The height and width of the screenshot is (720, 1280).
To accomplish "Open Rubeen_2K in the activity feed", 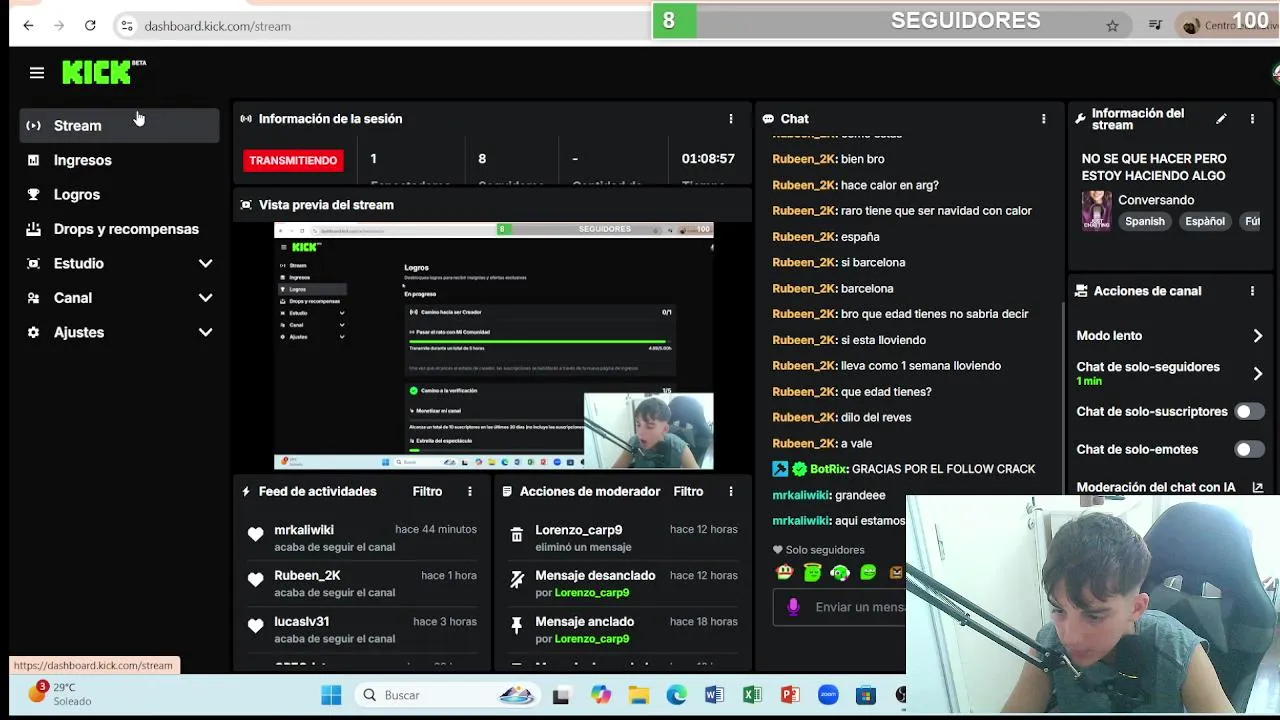I will 307,576.
